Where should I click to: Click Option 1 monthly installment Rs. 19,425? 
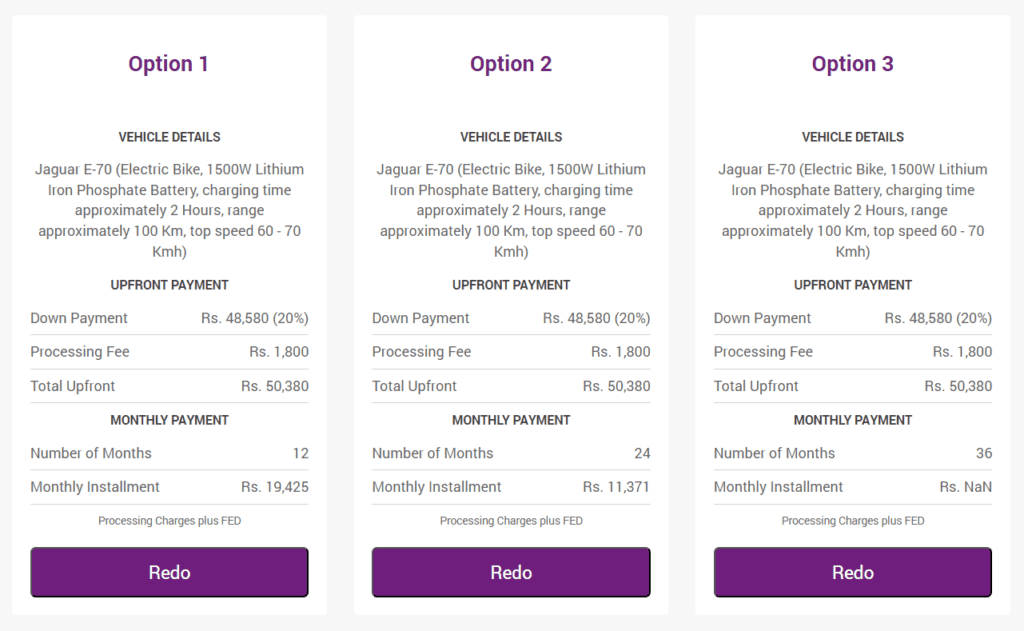274,487
